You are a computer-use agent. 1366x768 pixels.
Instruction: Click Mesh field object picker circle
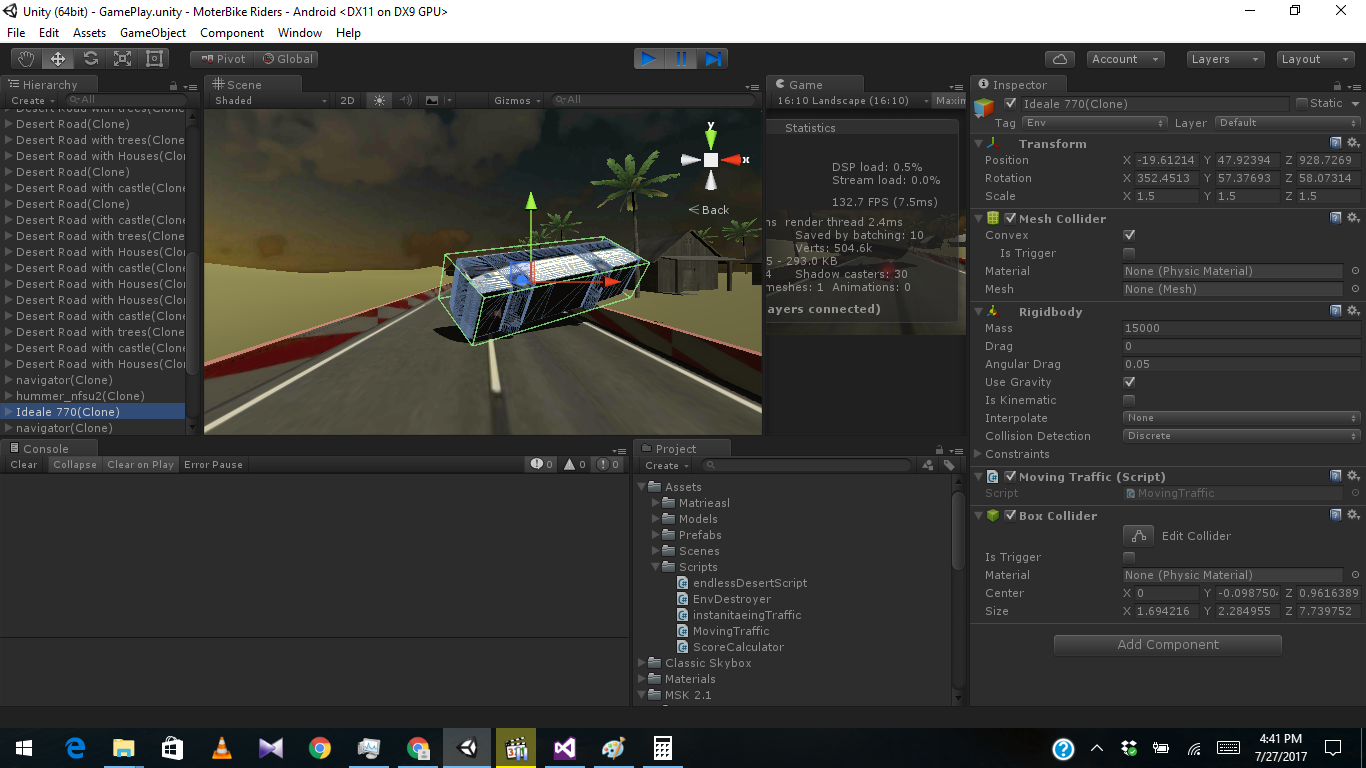[1355, 289]
